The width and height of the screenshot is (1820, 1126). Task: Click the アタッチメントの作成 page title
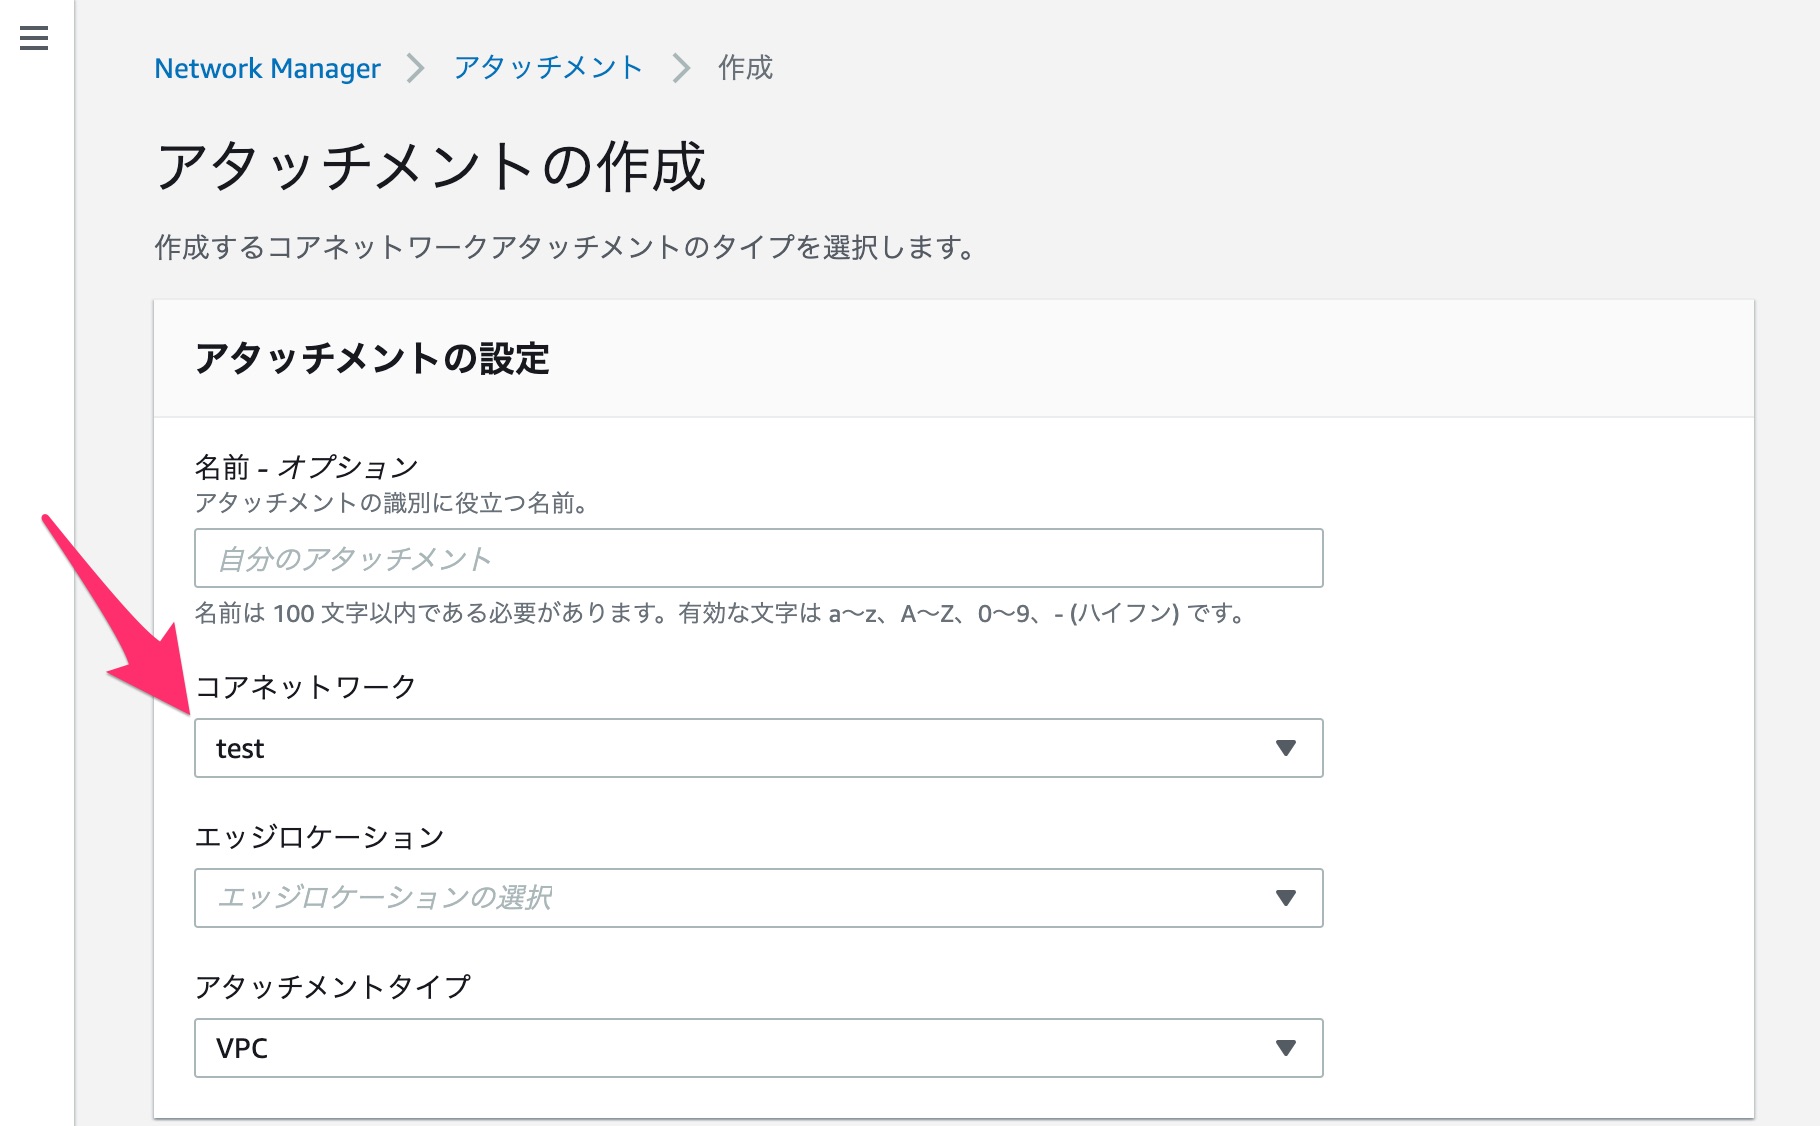click(x=431, y=166)
